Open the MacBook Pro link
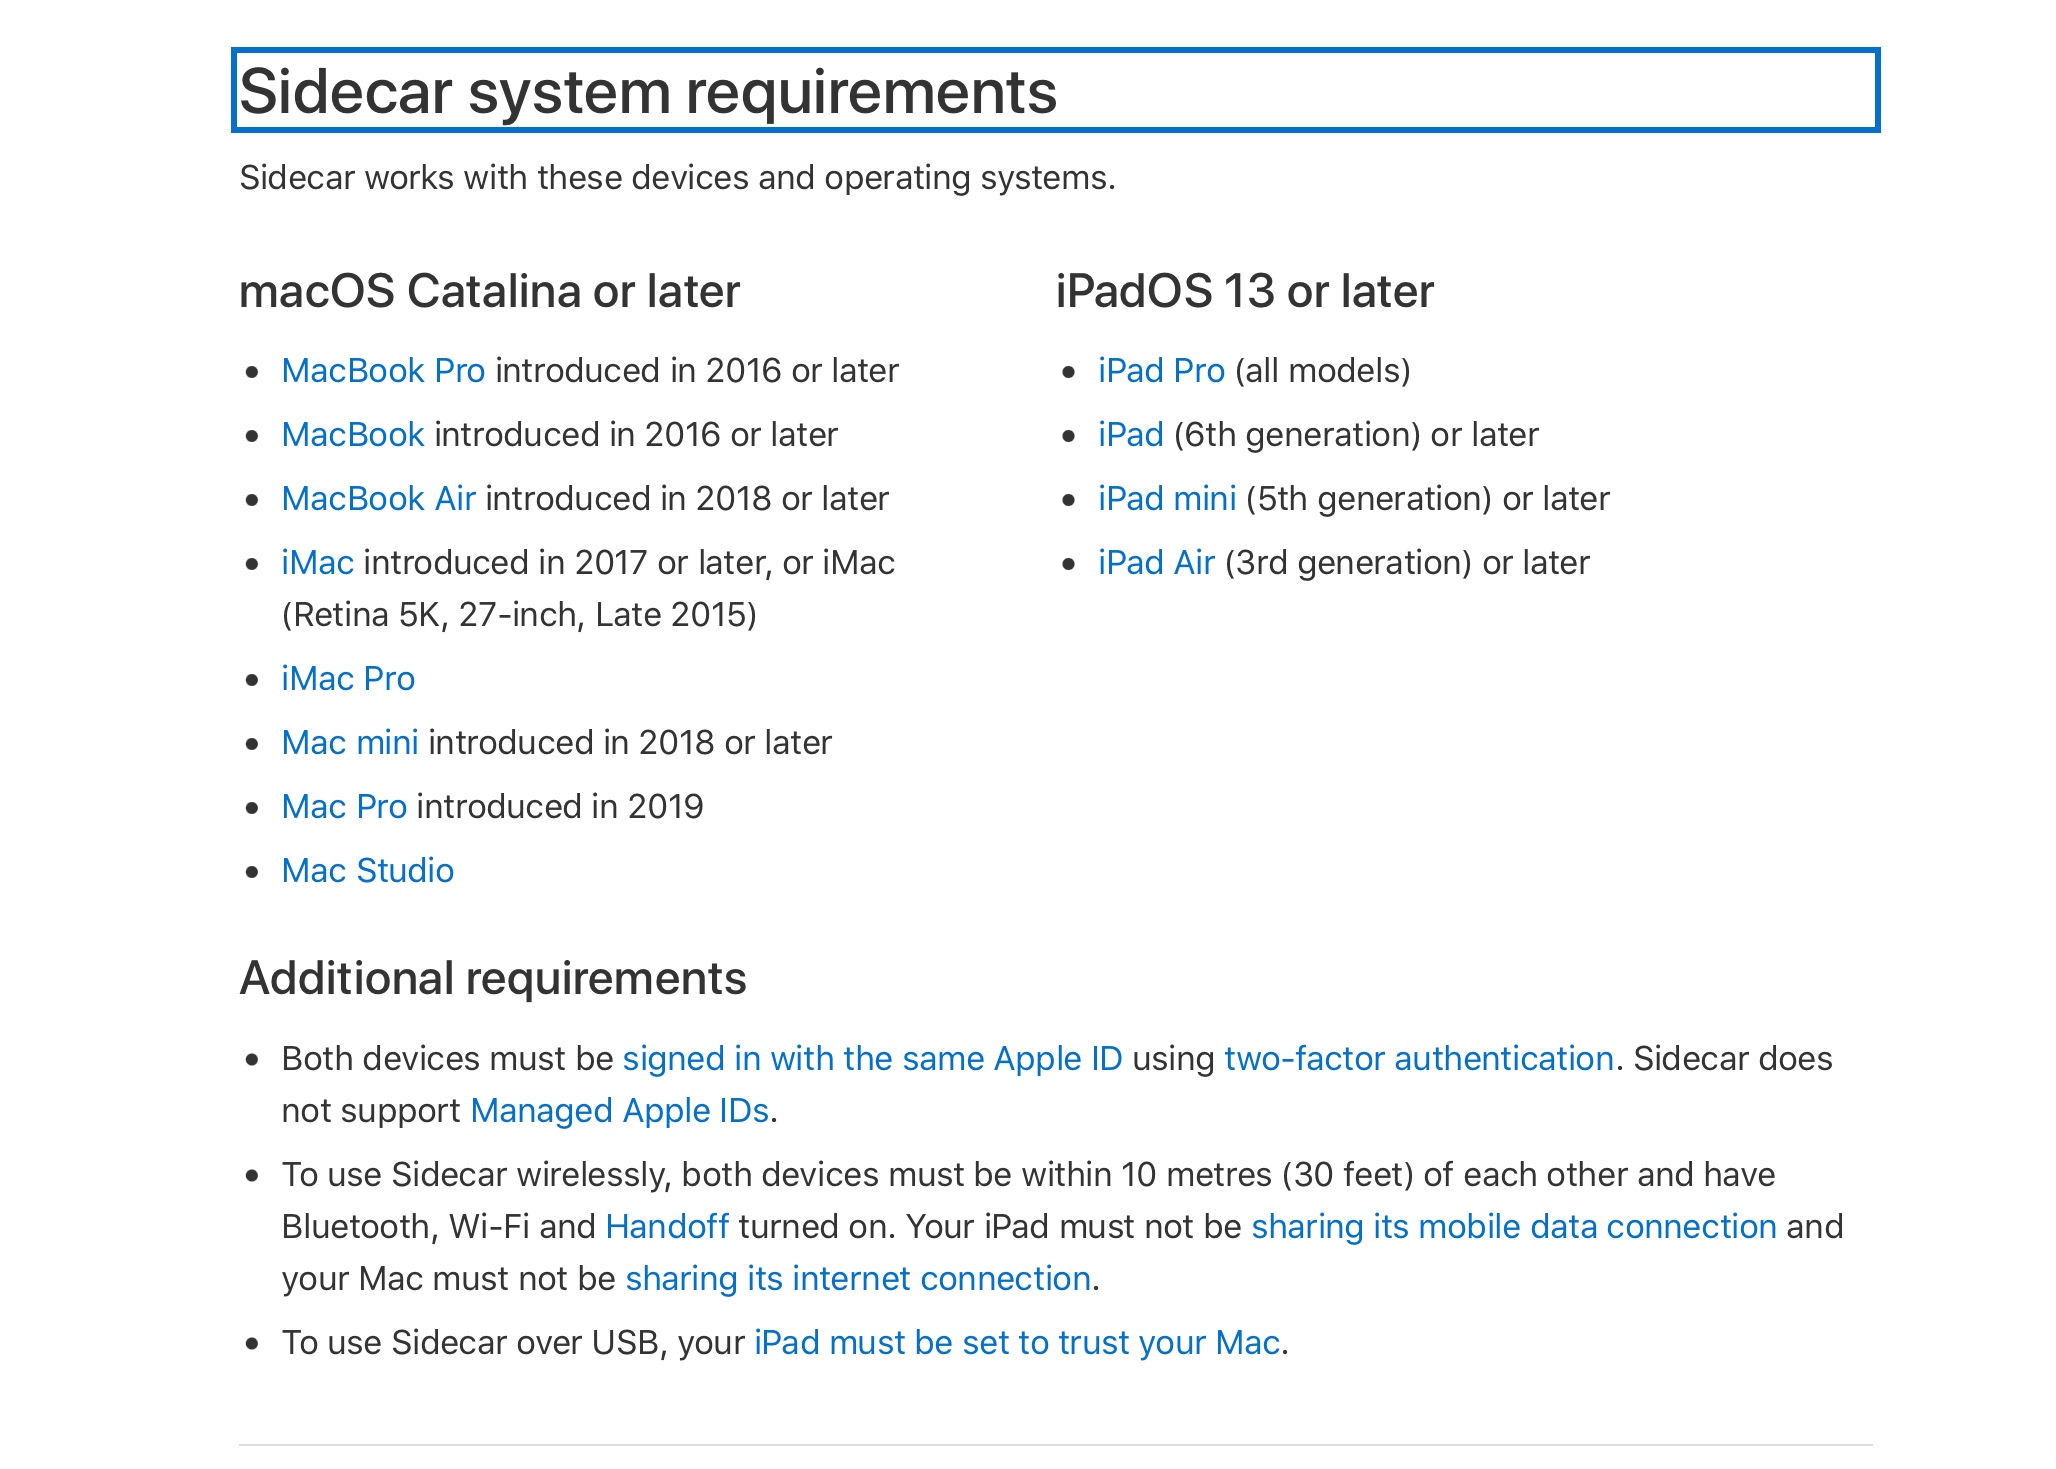 click(x=383, y=371)
